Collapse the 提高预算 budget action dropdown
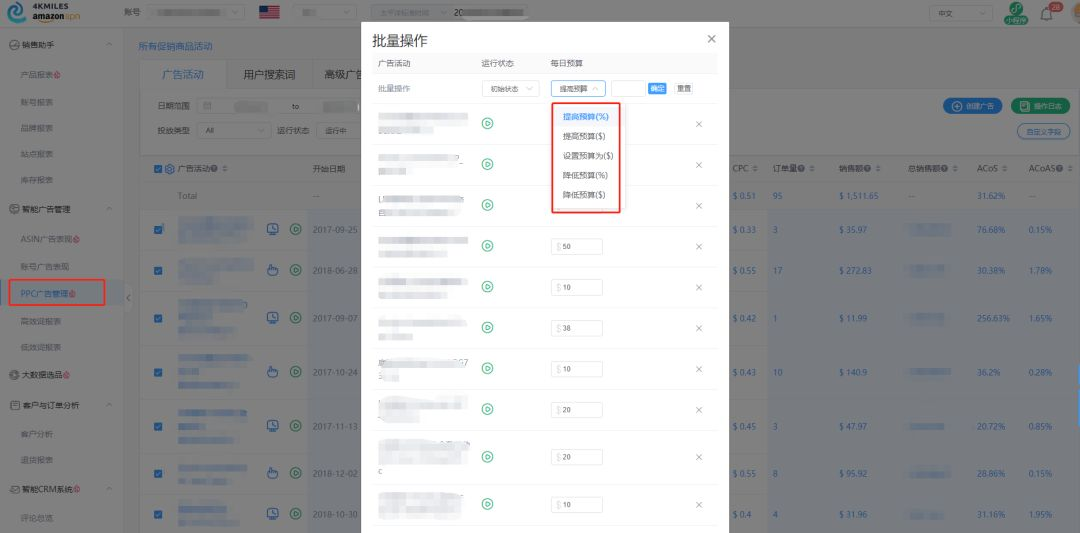This screenshot has height=533, width=1080. pos(578,89)
